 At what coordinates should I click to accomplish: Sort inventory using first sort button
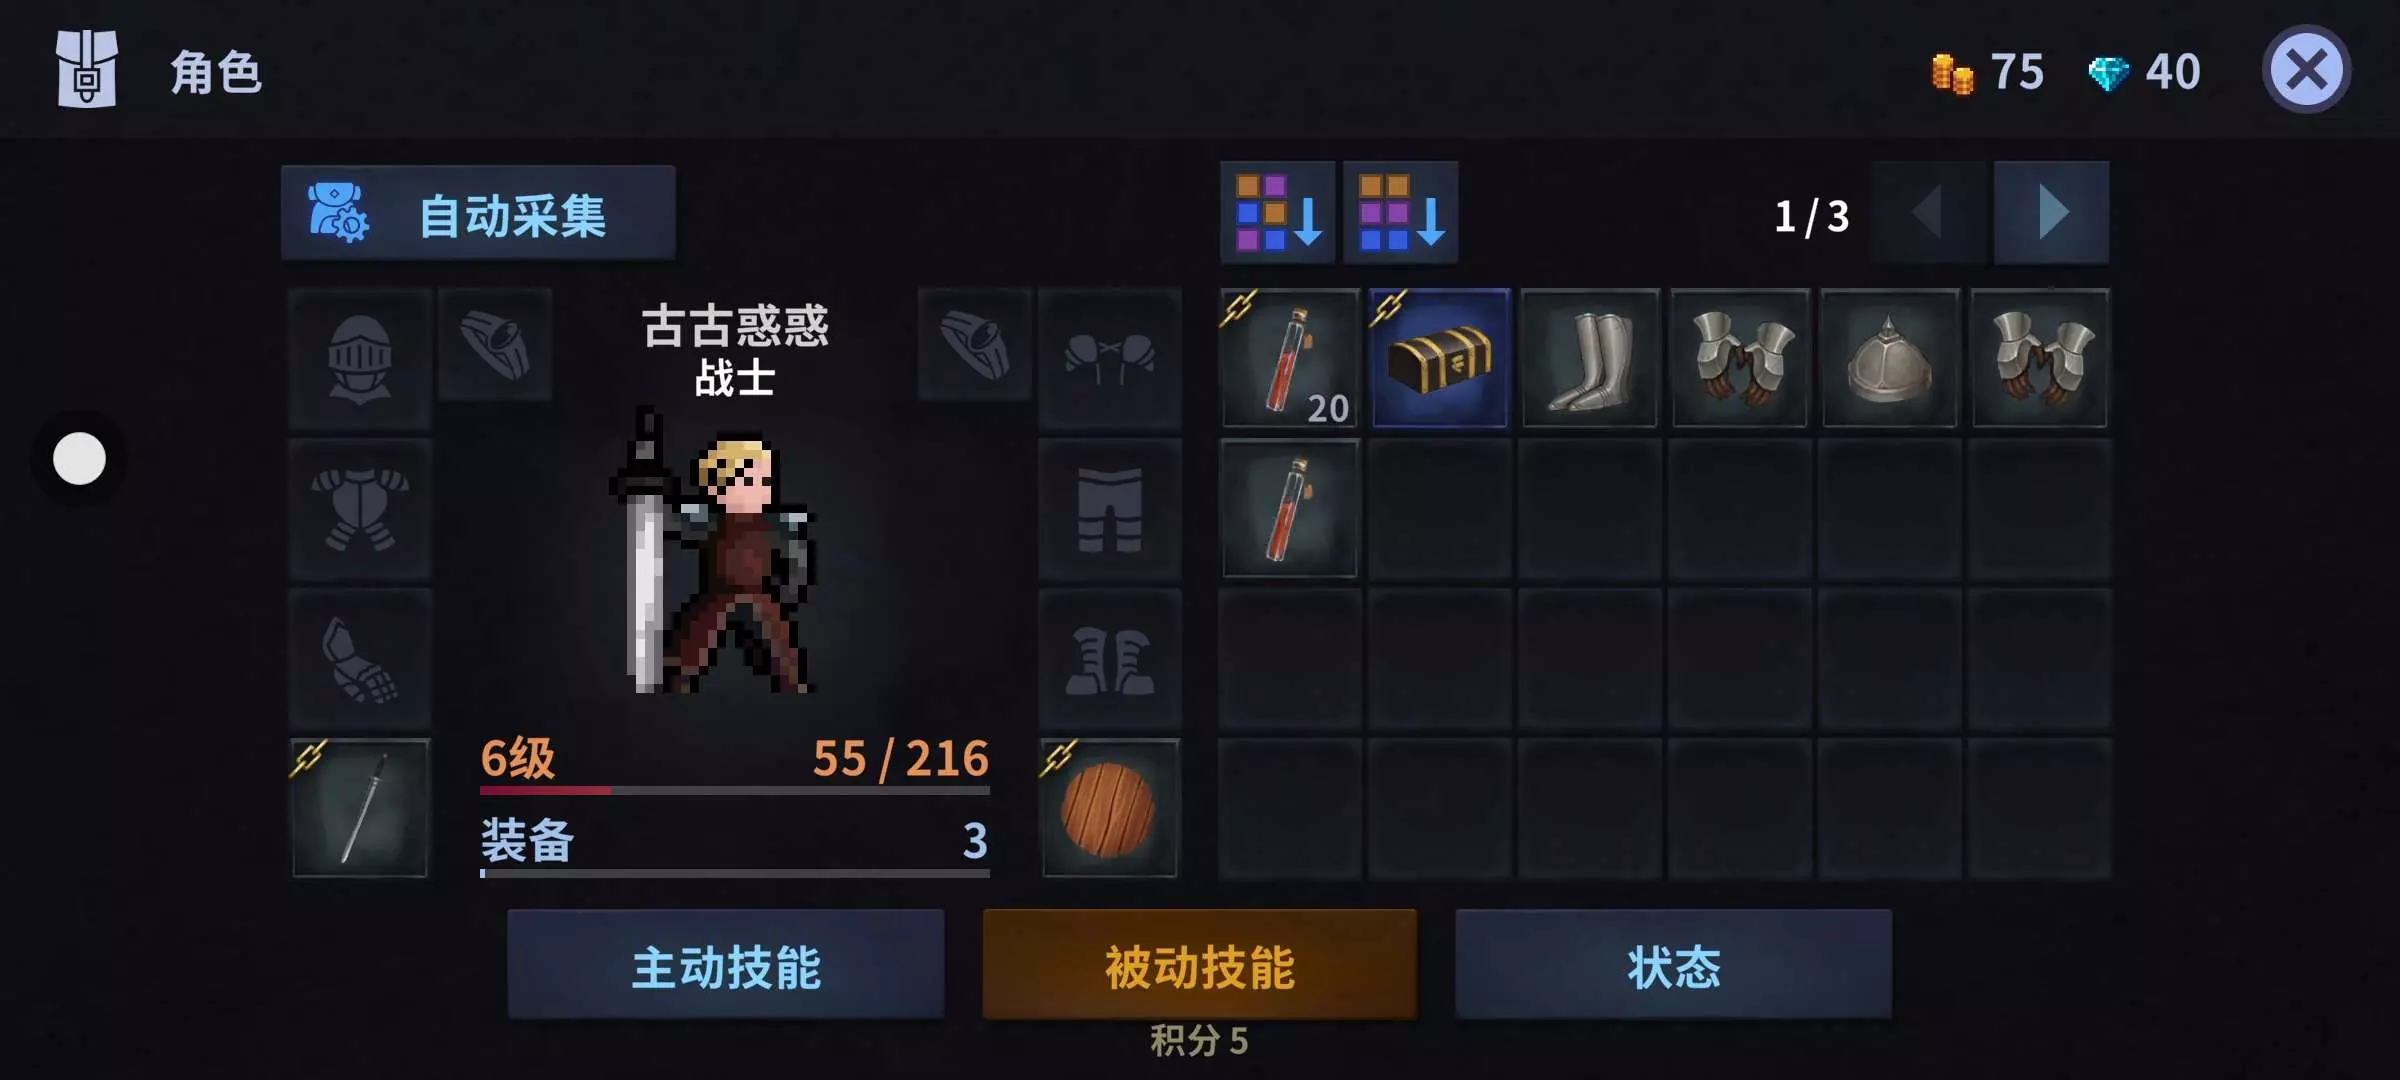(x=1277, y=212)
